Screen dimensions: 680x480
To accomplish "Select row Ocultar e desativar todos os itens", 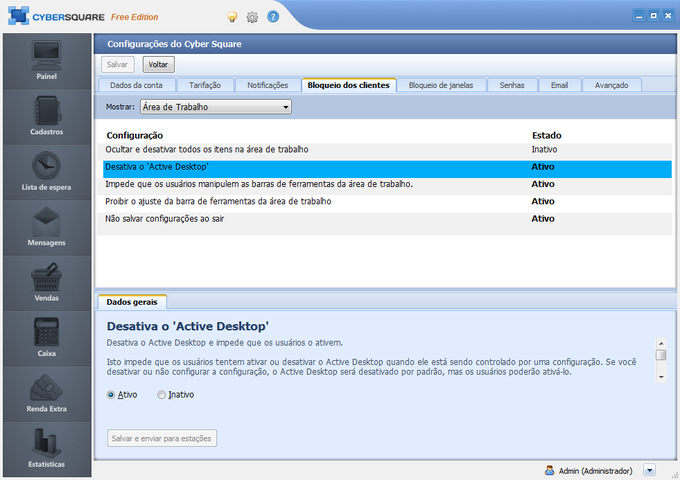I will tap(384, 150).
